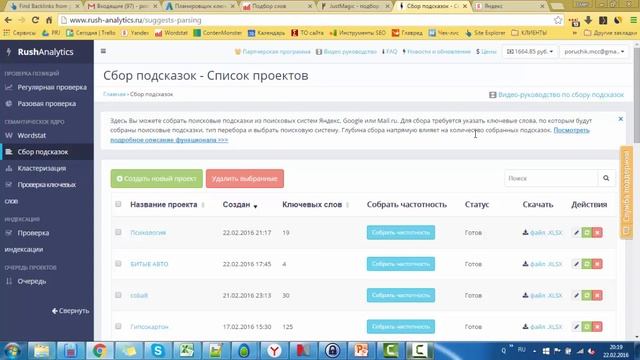Open Skype from the taskbar

click(157, 351)
